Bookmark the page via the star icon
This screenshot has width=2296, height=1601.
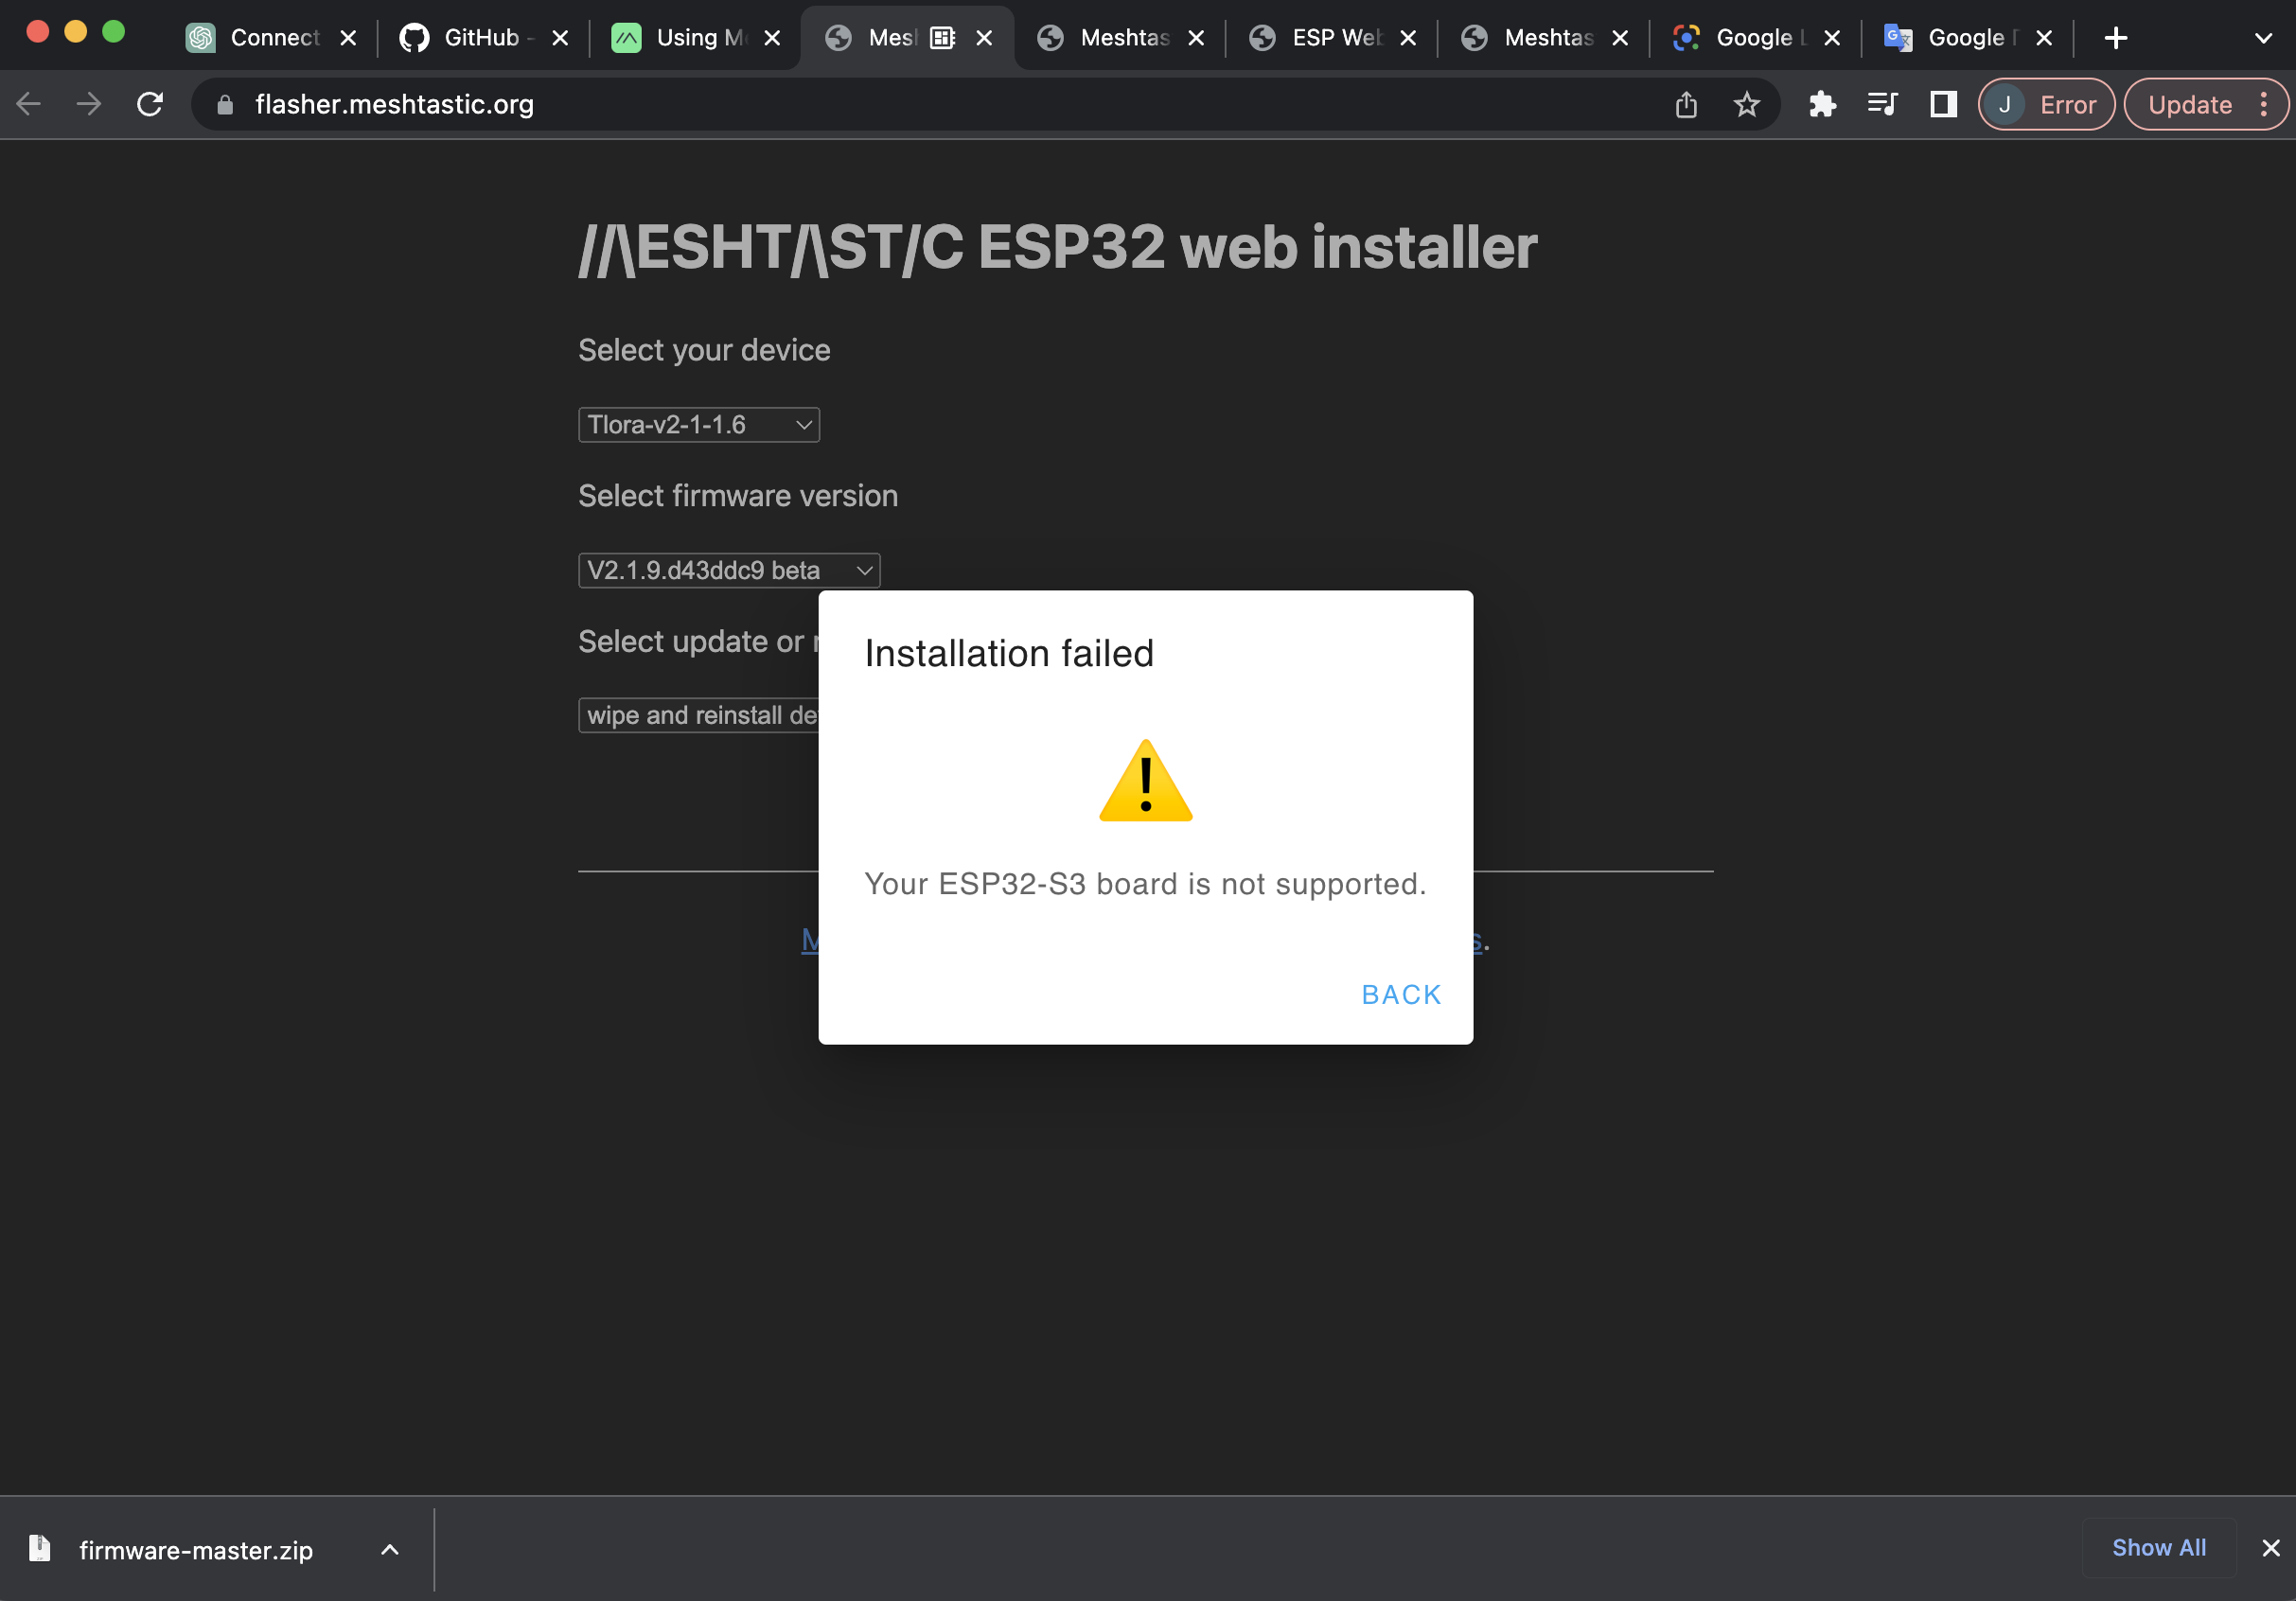click(x=1746, y=104)
